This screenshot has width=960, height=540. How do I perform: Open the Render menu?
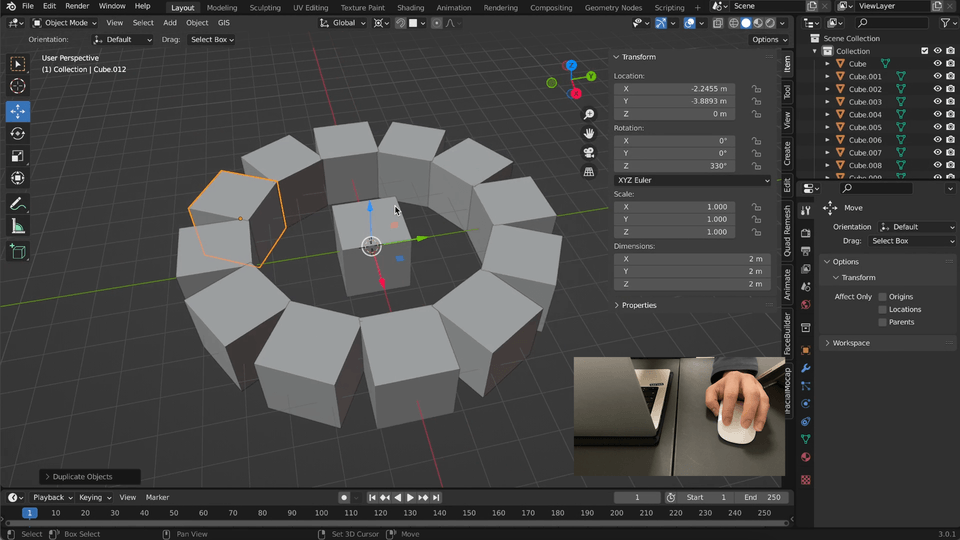[x=77, y=6]
